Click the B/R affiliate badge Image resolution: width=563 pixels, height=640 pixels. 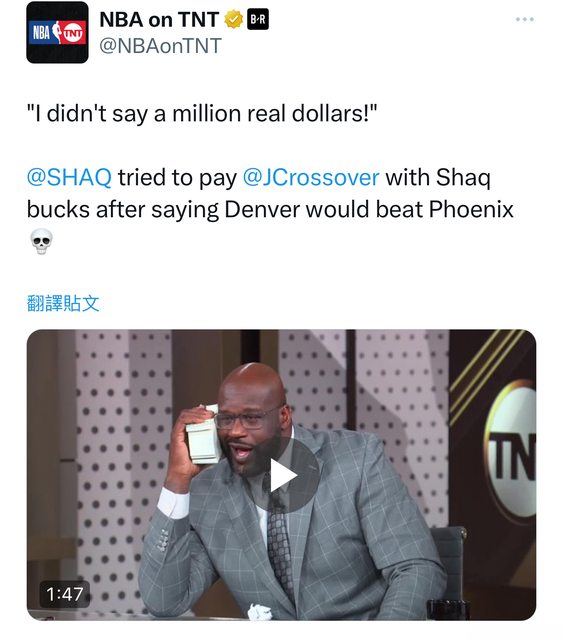point(258,20)
